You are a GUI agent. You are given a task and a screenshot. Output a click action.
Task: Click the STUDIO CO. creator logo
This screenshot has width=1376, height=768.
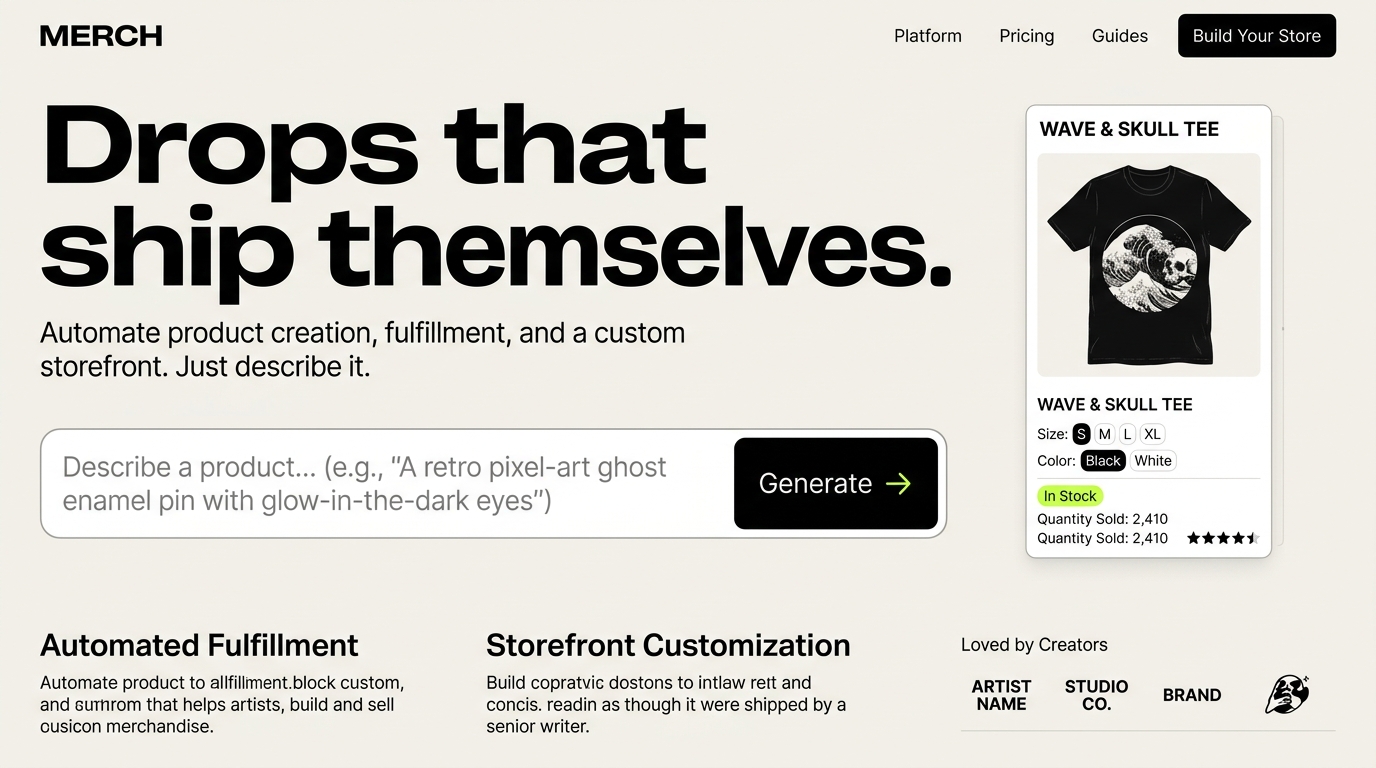(1096, 695)
